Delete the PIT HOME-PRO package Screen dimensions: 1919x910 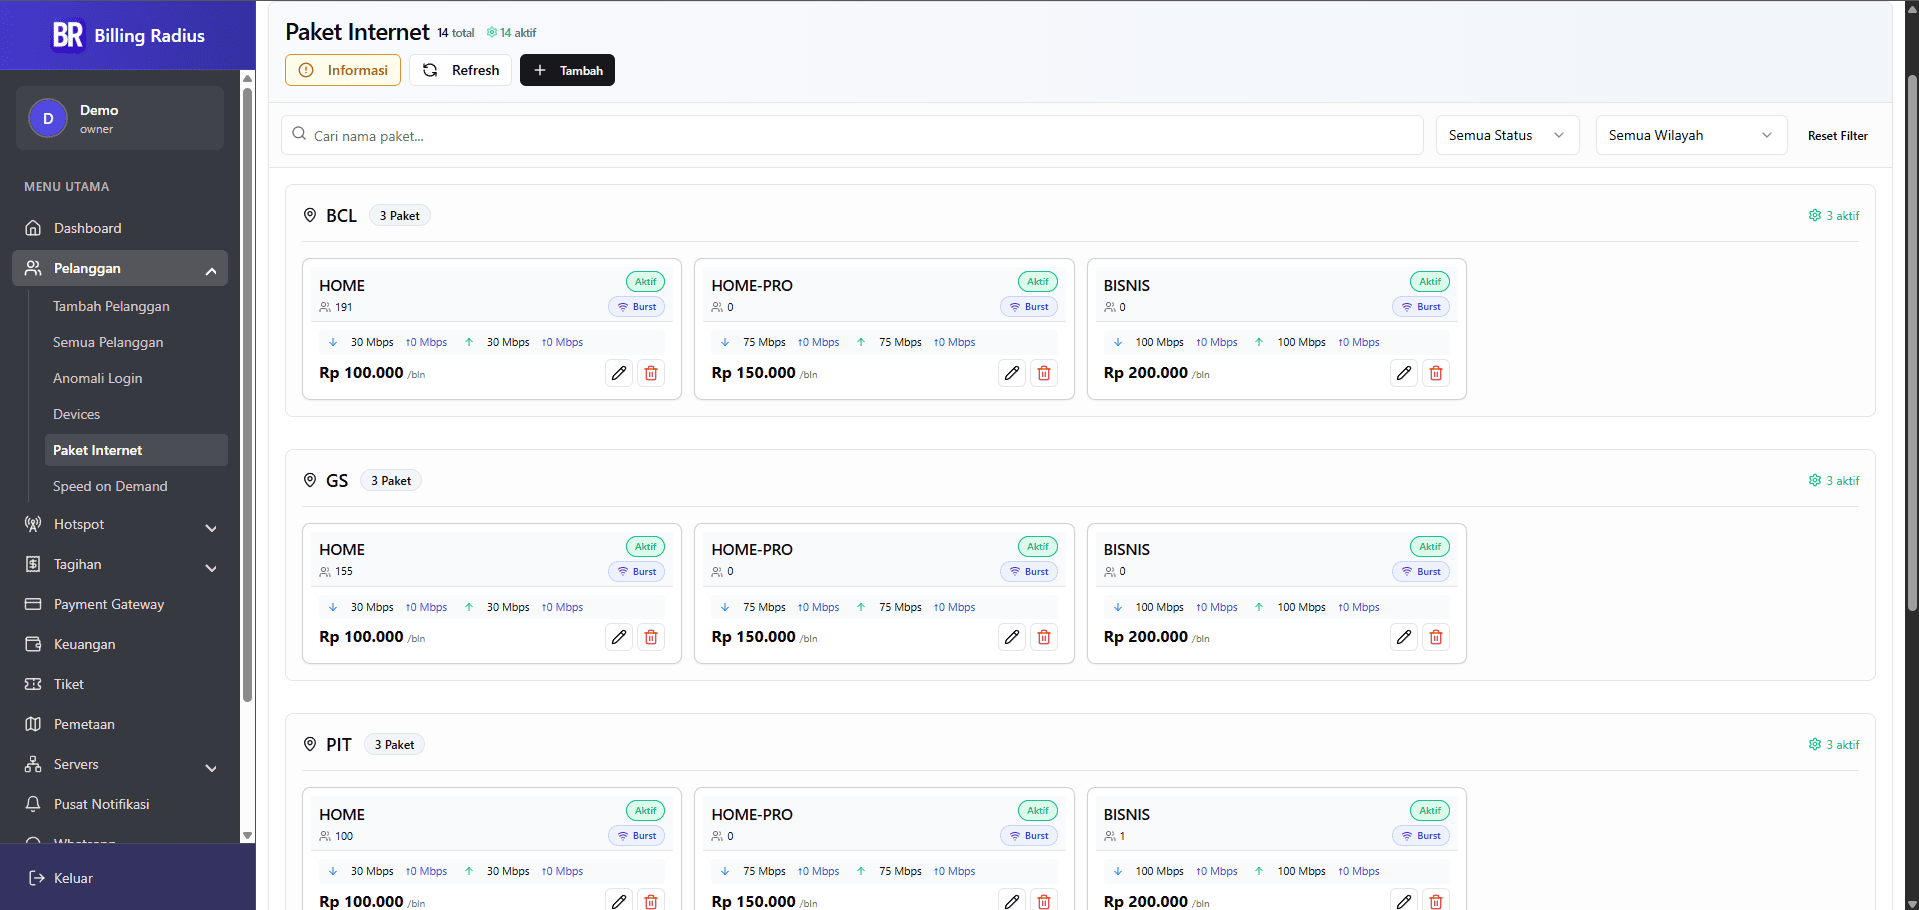point(1044,901)
